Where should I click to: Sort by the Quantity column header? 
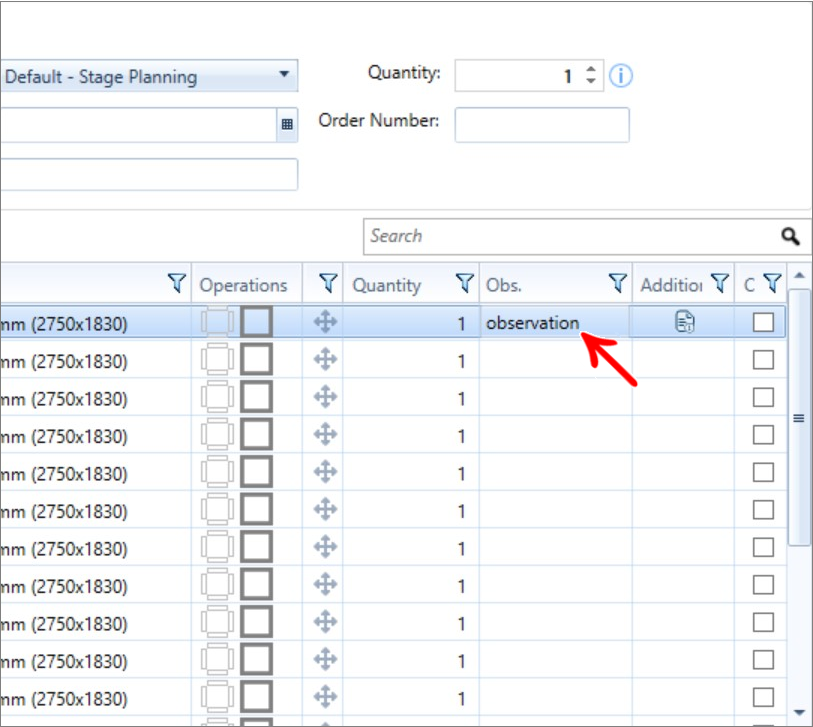coord(387,285)
